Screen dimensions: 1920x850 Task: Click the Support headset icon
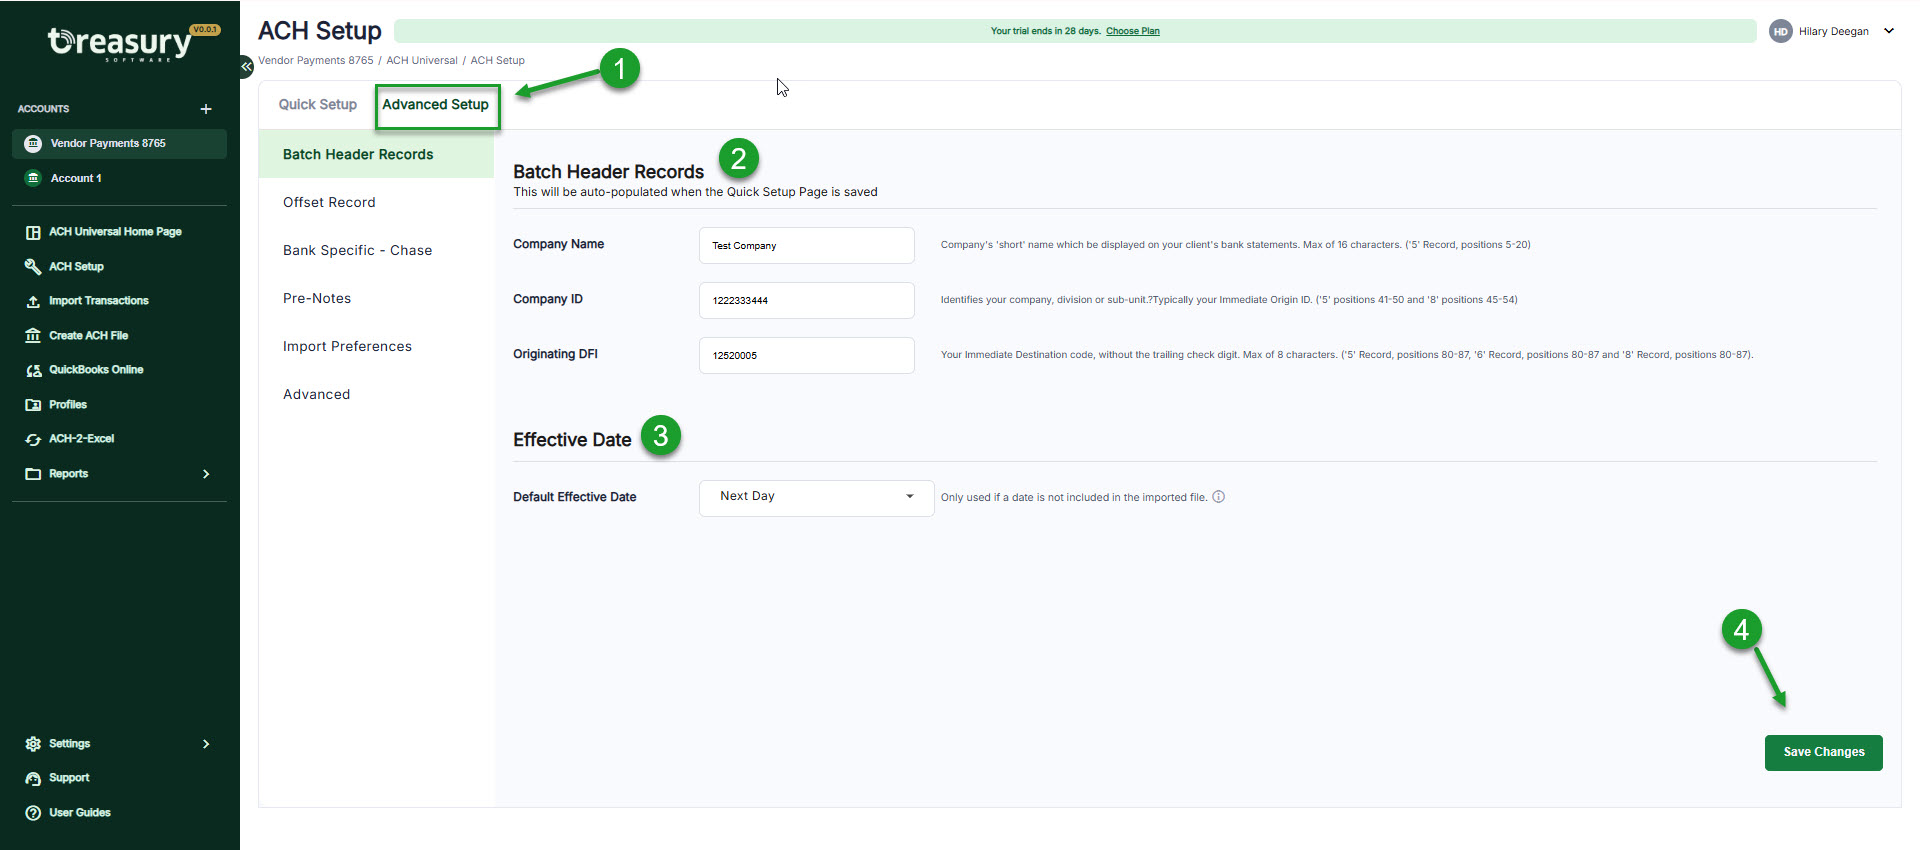[33, 778]
